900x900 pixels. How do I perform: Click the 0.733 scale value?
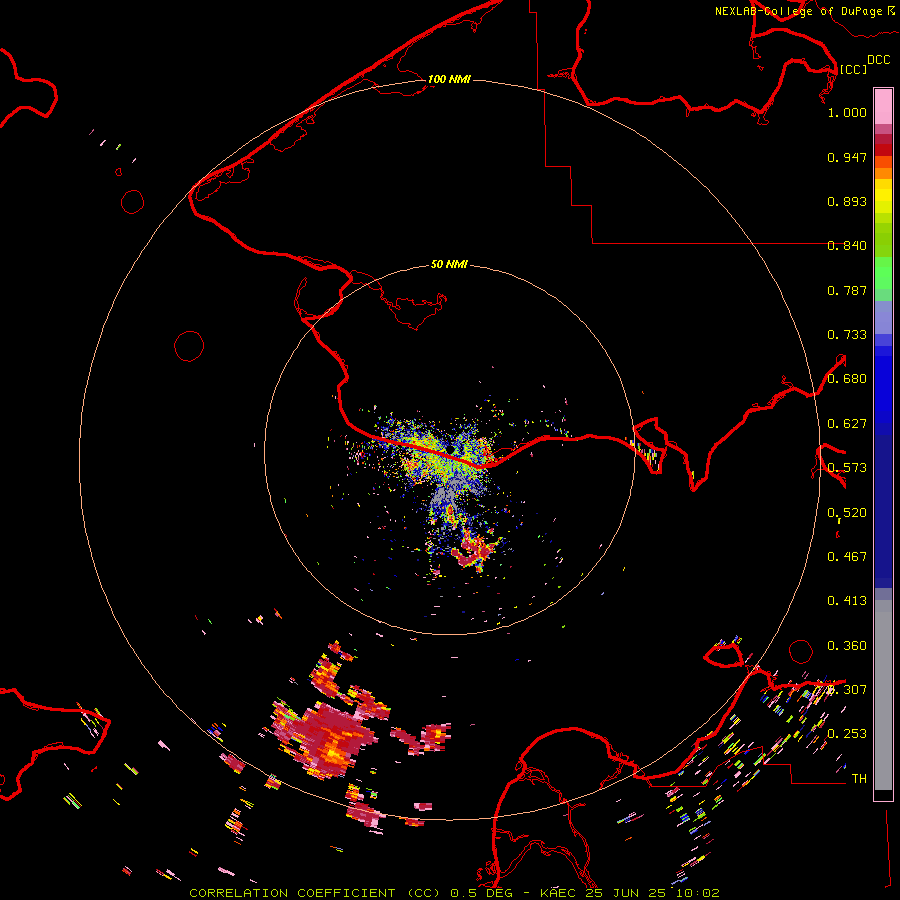tap(847, 335)
